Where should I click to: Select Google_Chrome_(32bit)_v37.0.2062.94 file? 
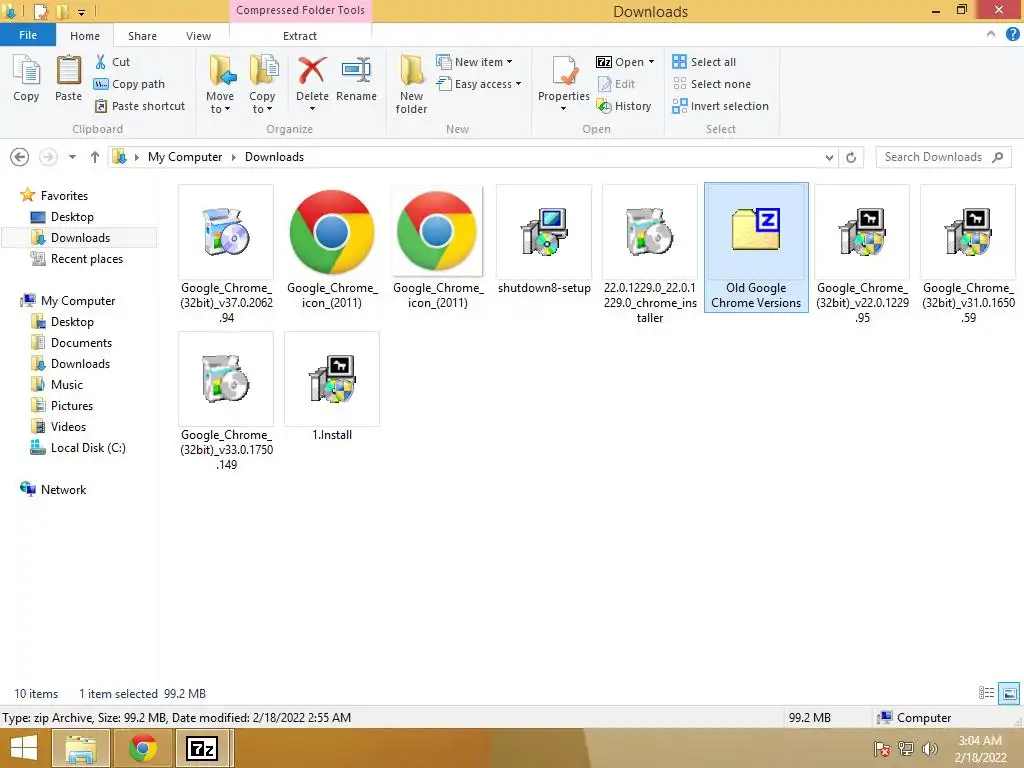(x=226, y=255)
